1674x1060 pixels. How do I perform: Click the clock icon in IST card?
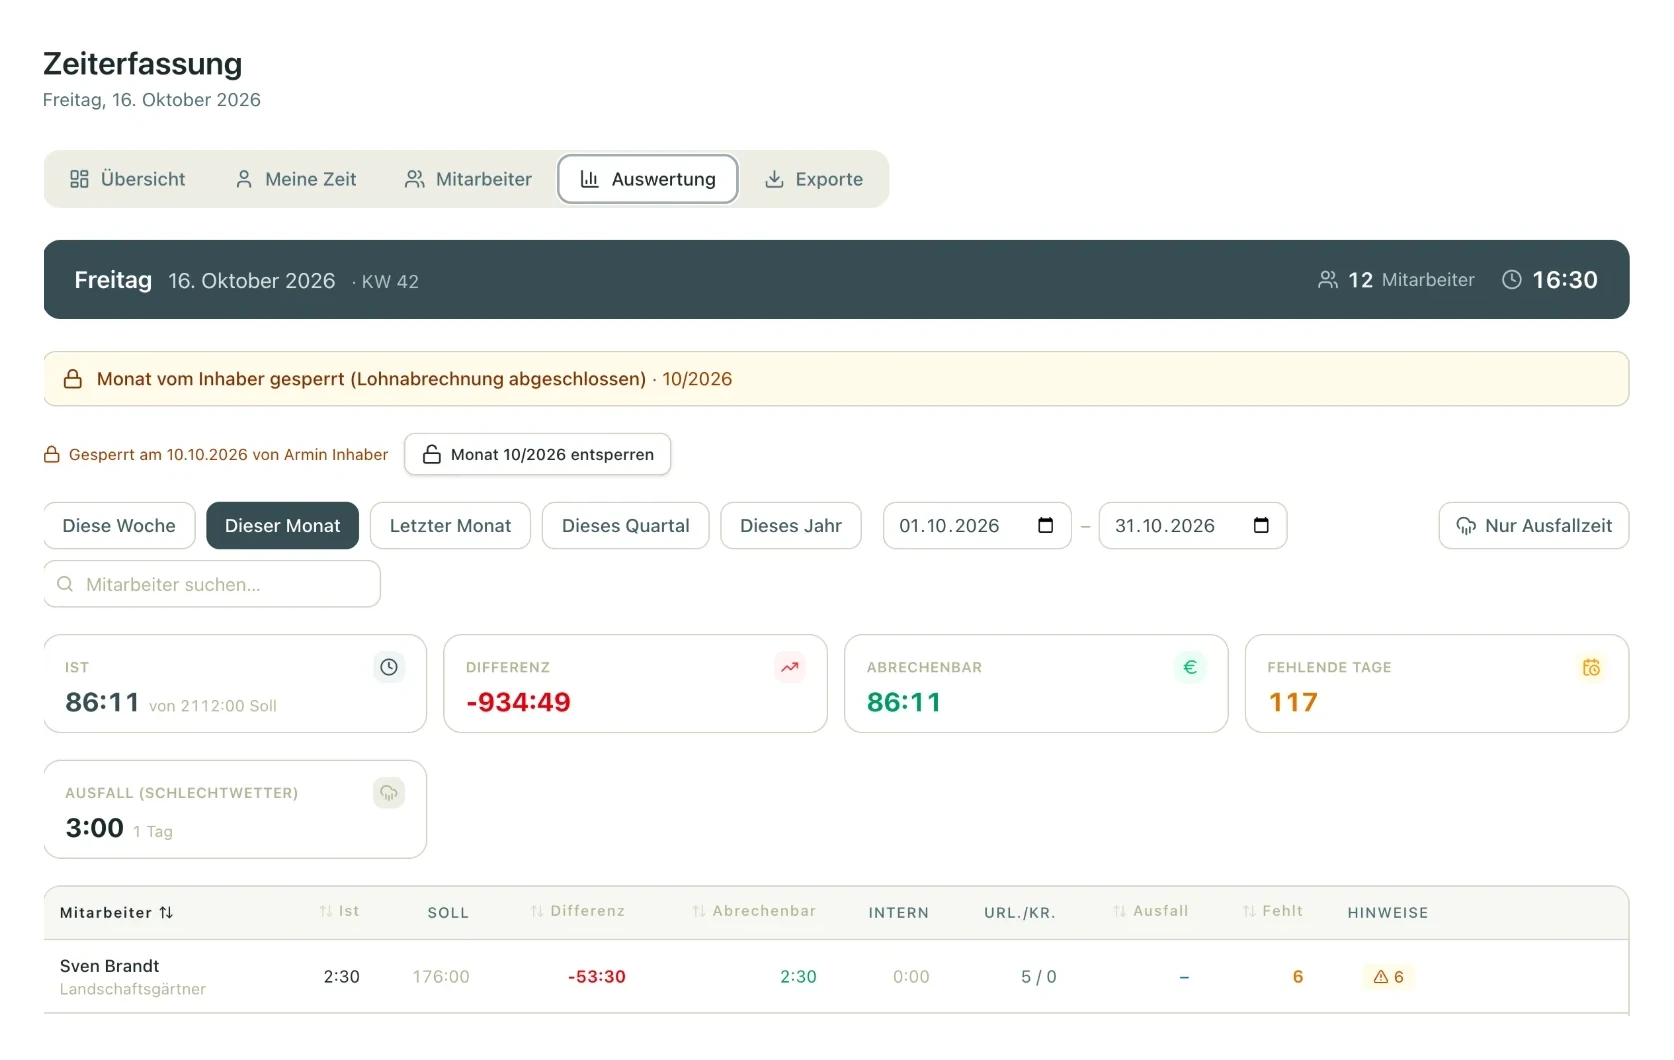point(389,667)
